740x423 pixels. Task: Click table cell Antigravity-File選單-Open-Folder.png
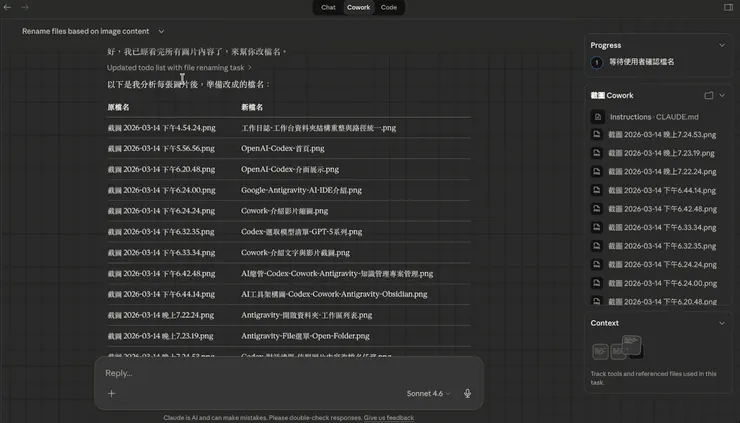[305, 336]
